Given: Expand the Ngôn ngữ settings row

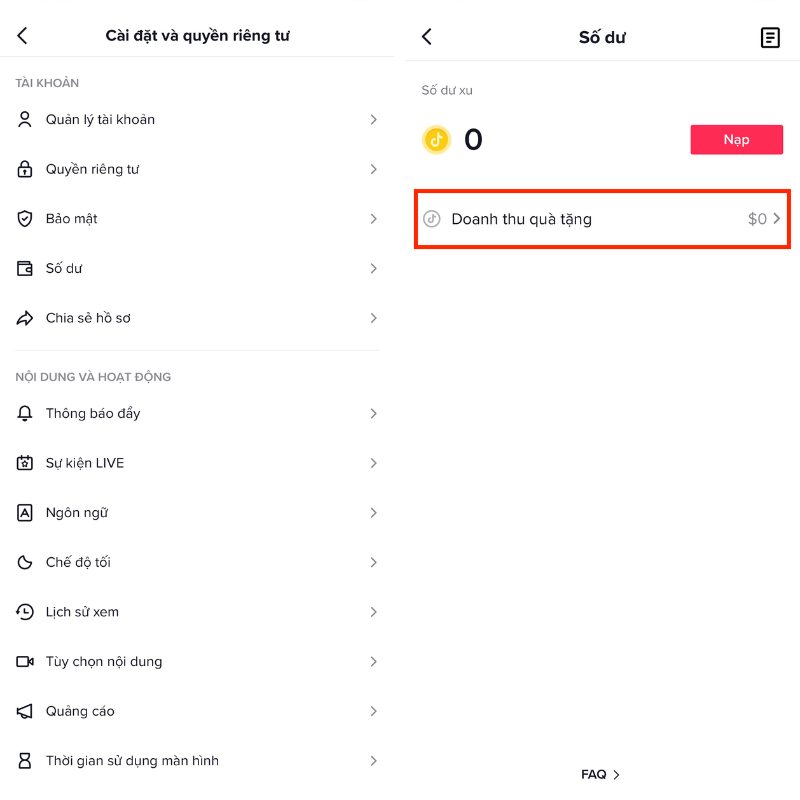Looking at the screenshot, I should [x=197, y=512].
